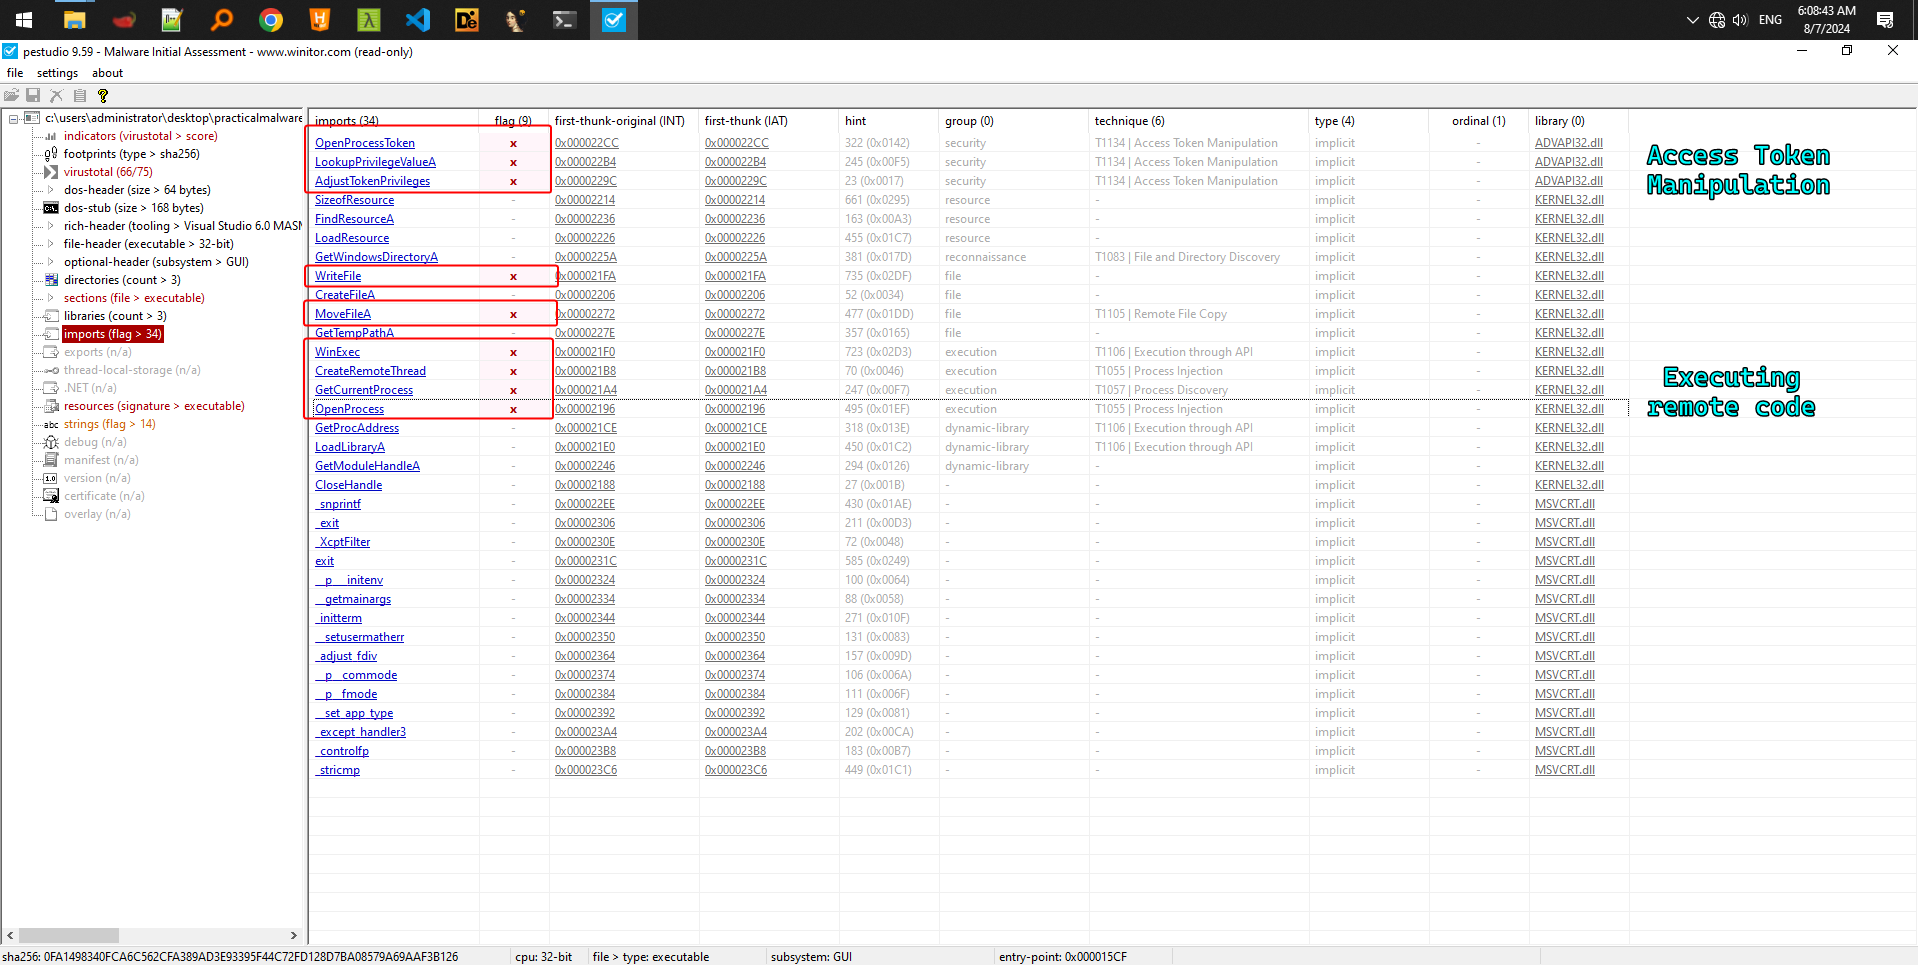The image size is (1918, 965).
Task: Sort by the technique column header
Action: click(1129, 121)
